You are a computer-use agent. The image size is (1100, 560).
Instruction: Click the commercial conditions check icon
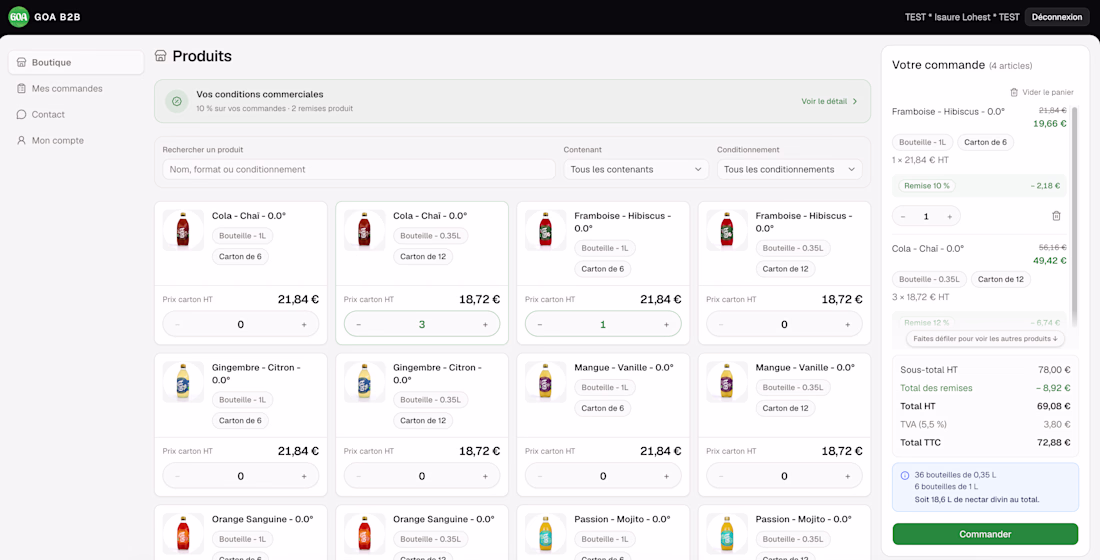coord(177,101)
